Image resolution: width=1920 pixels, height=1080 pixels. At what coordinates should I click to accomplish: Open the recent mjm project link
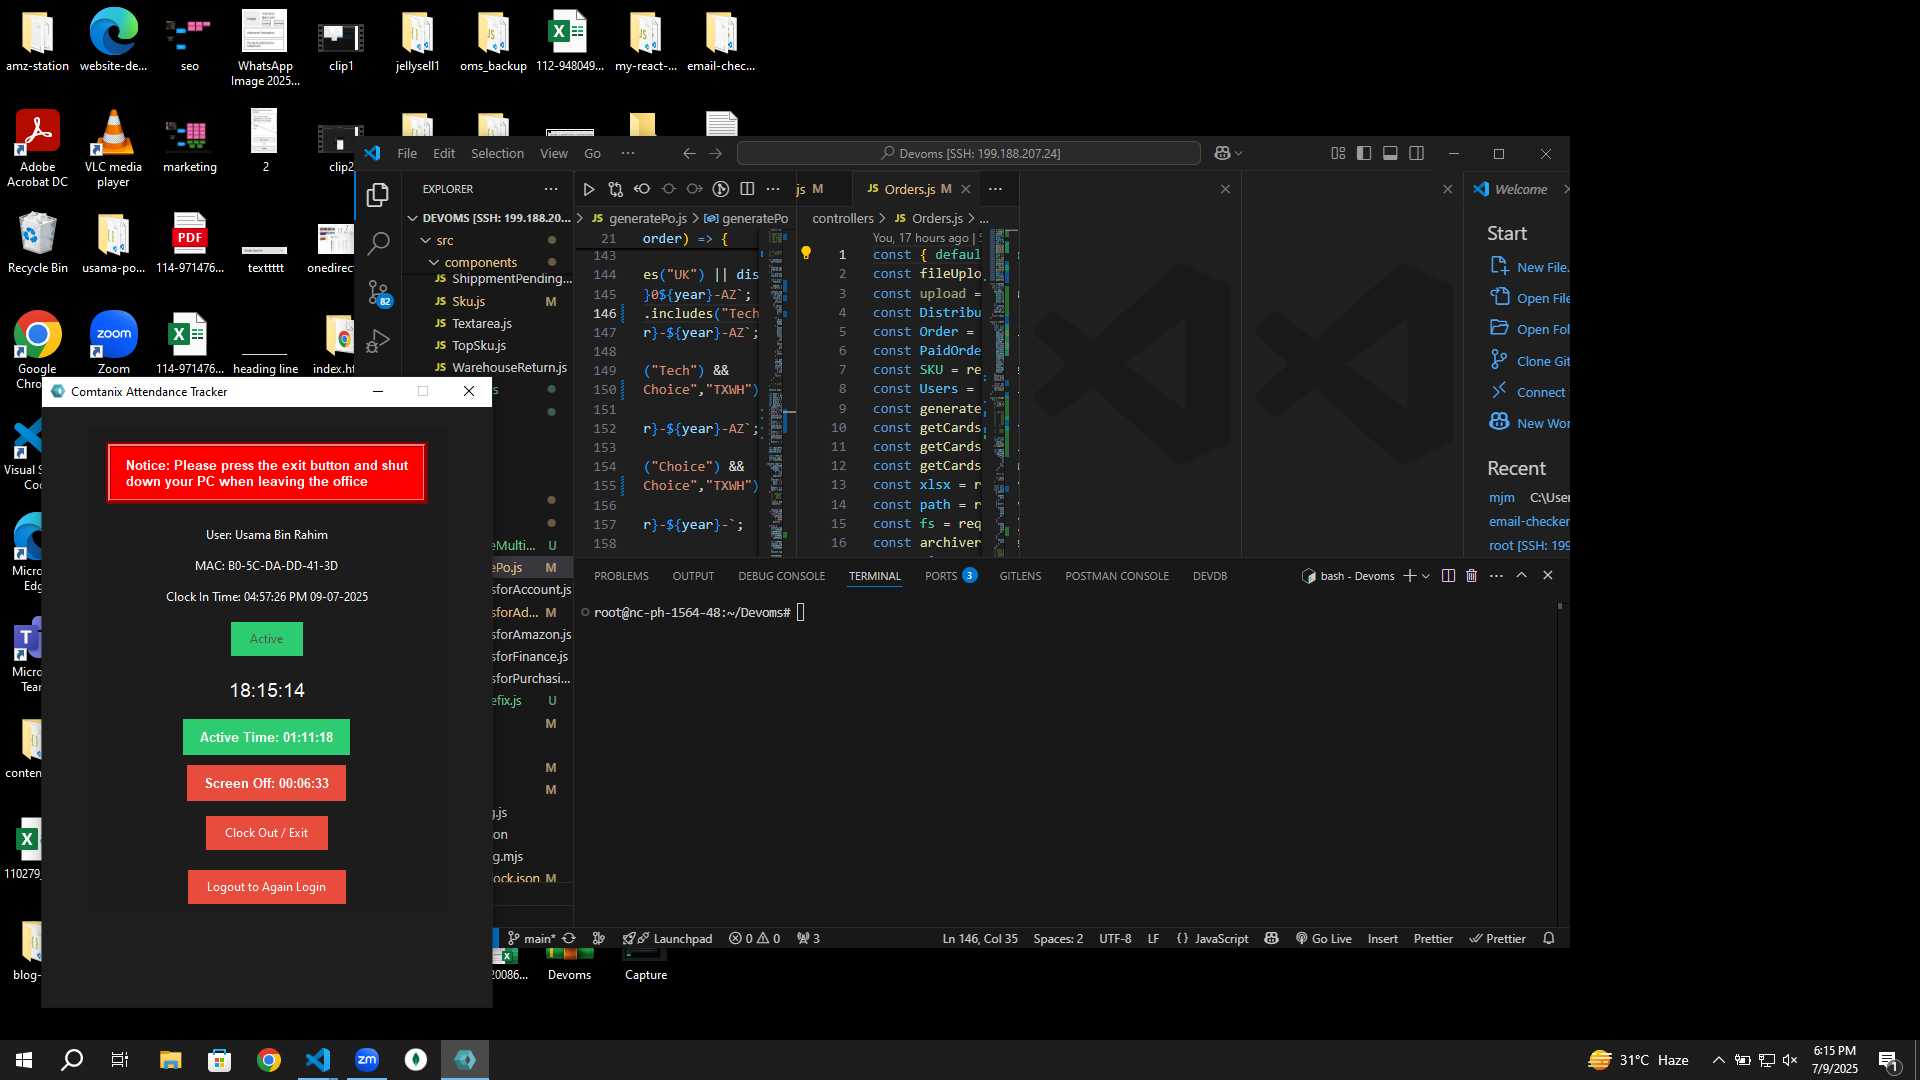click(x=1501, y=497)
